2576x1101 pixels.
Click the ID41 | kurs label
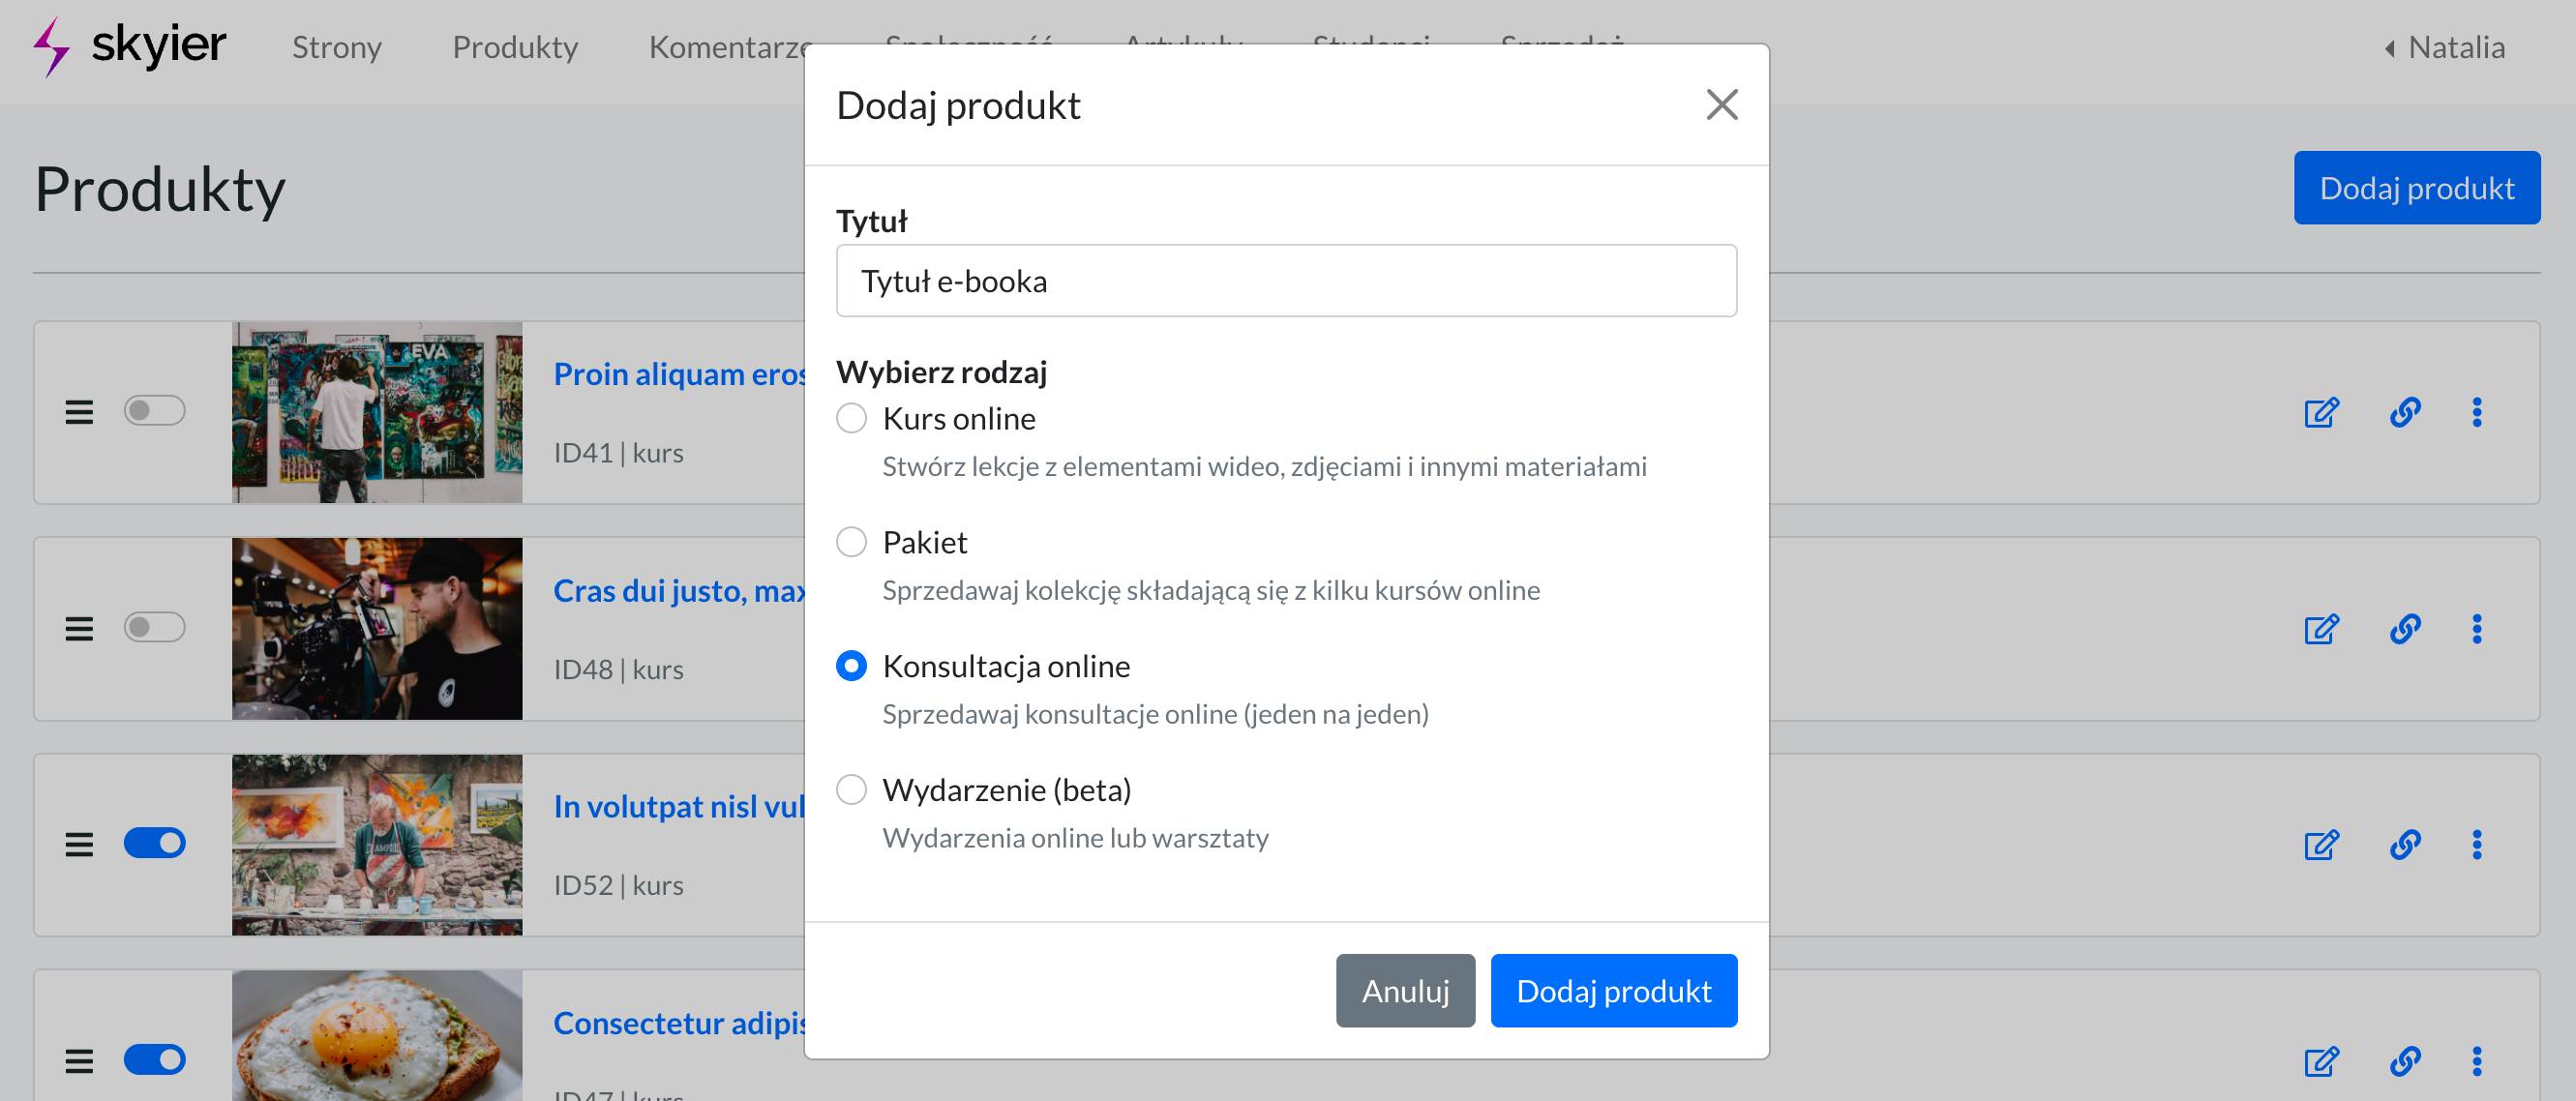click(x=619, y=453)
